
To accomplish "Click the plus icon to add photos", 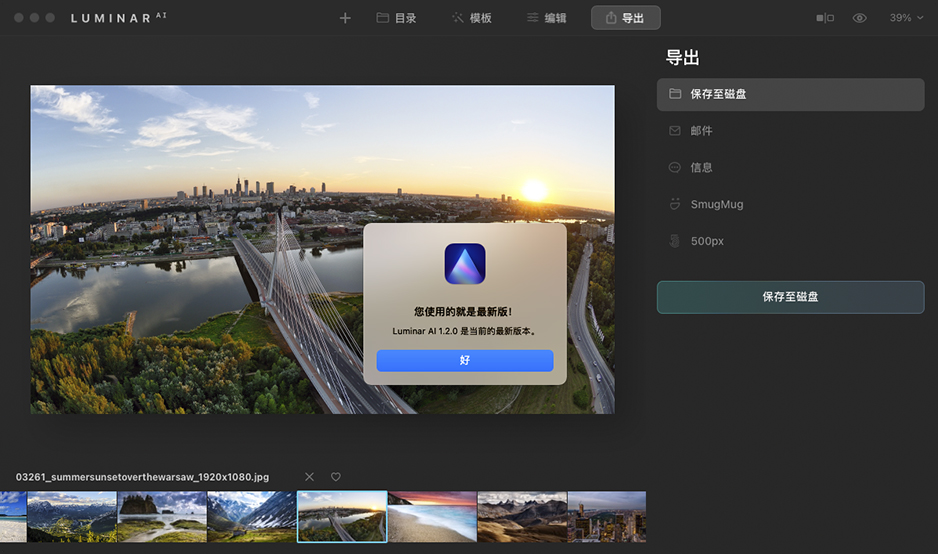I will click(345, 18).
